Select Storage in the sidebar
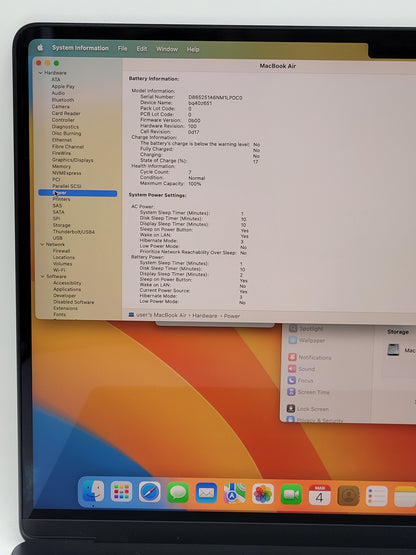Screen dimensions: 416x555 pos(62,225)
